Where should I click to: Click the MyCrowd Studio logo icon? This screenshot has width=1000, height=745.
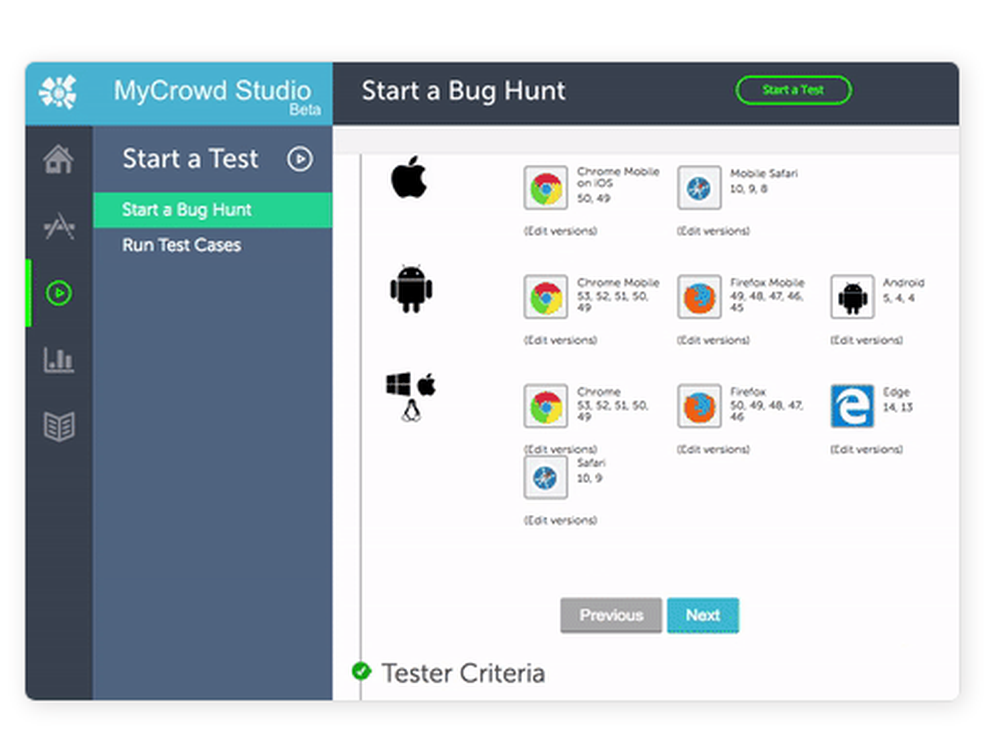tap(57, 92)
